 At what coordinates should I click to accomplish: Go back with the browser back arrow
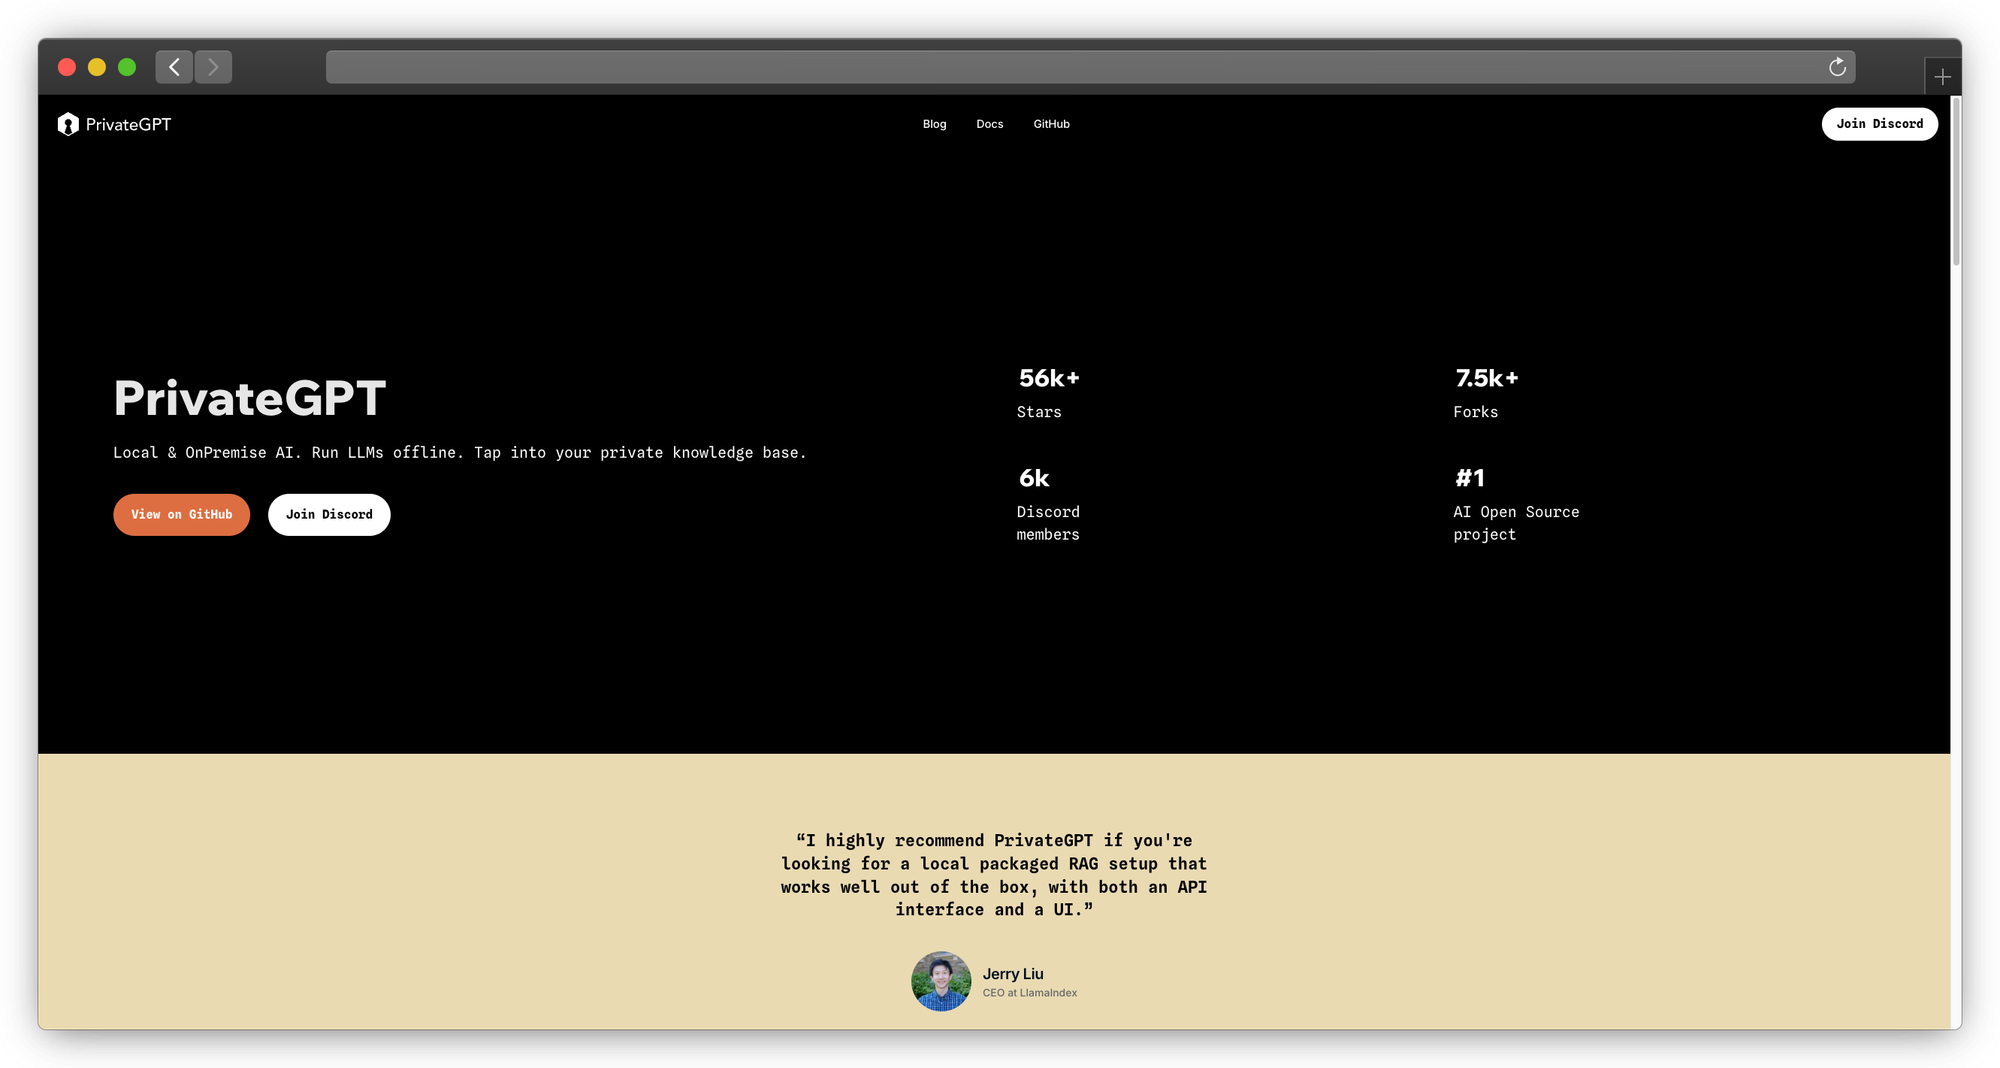(174, 67)
